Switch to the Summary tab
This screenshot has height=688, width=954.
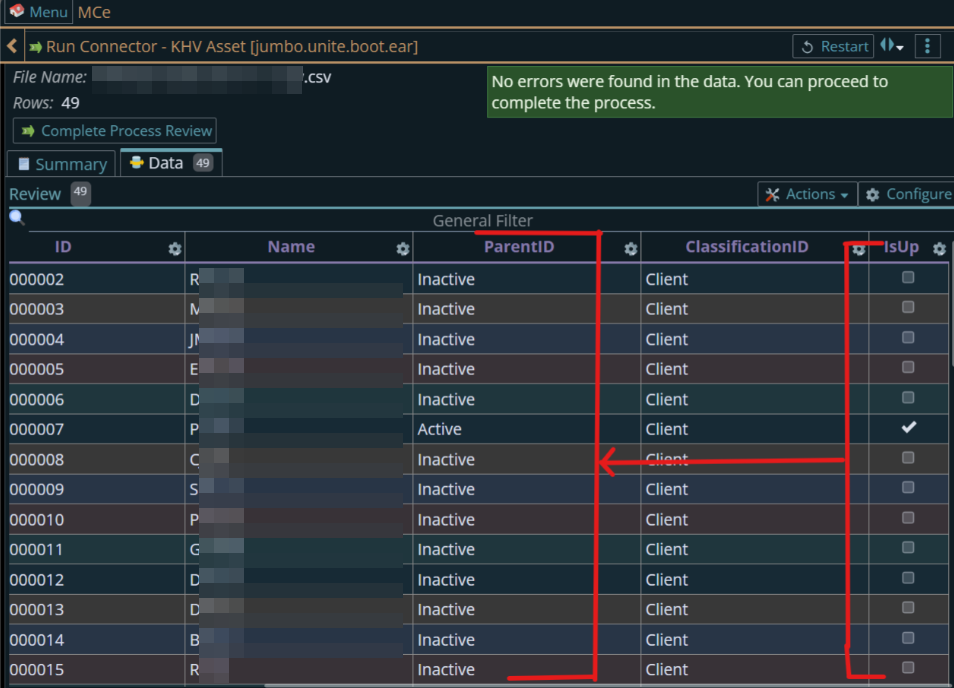(61, 164)
